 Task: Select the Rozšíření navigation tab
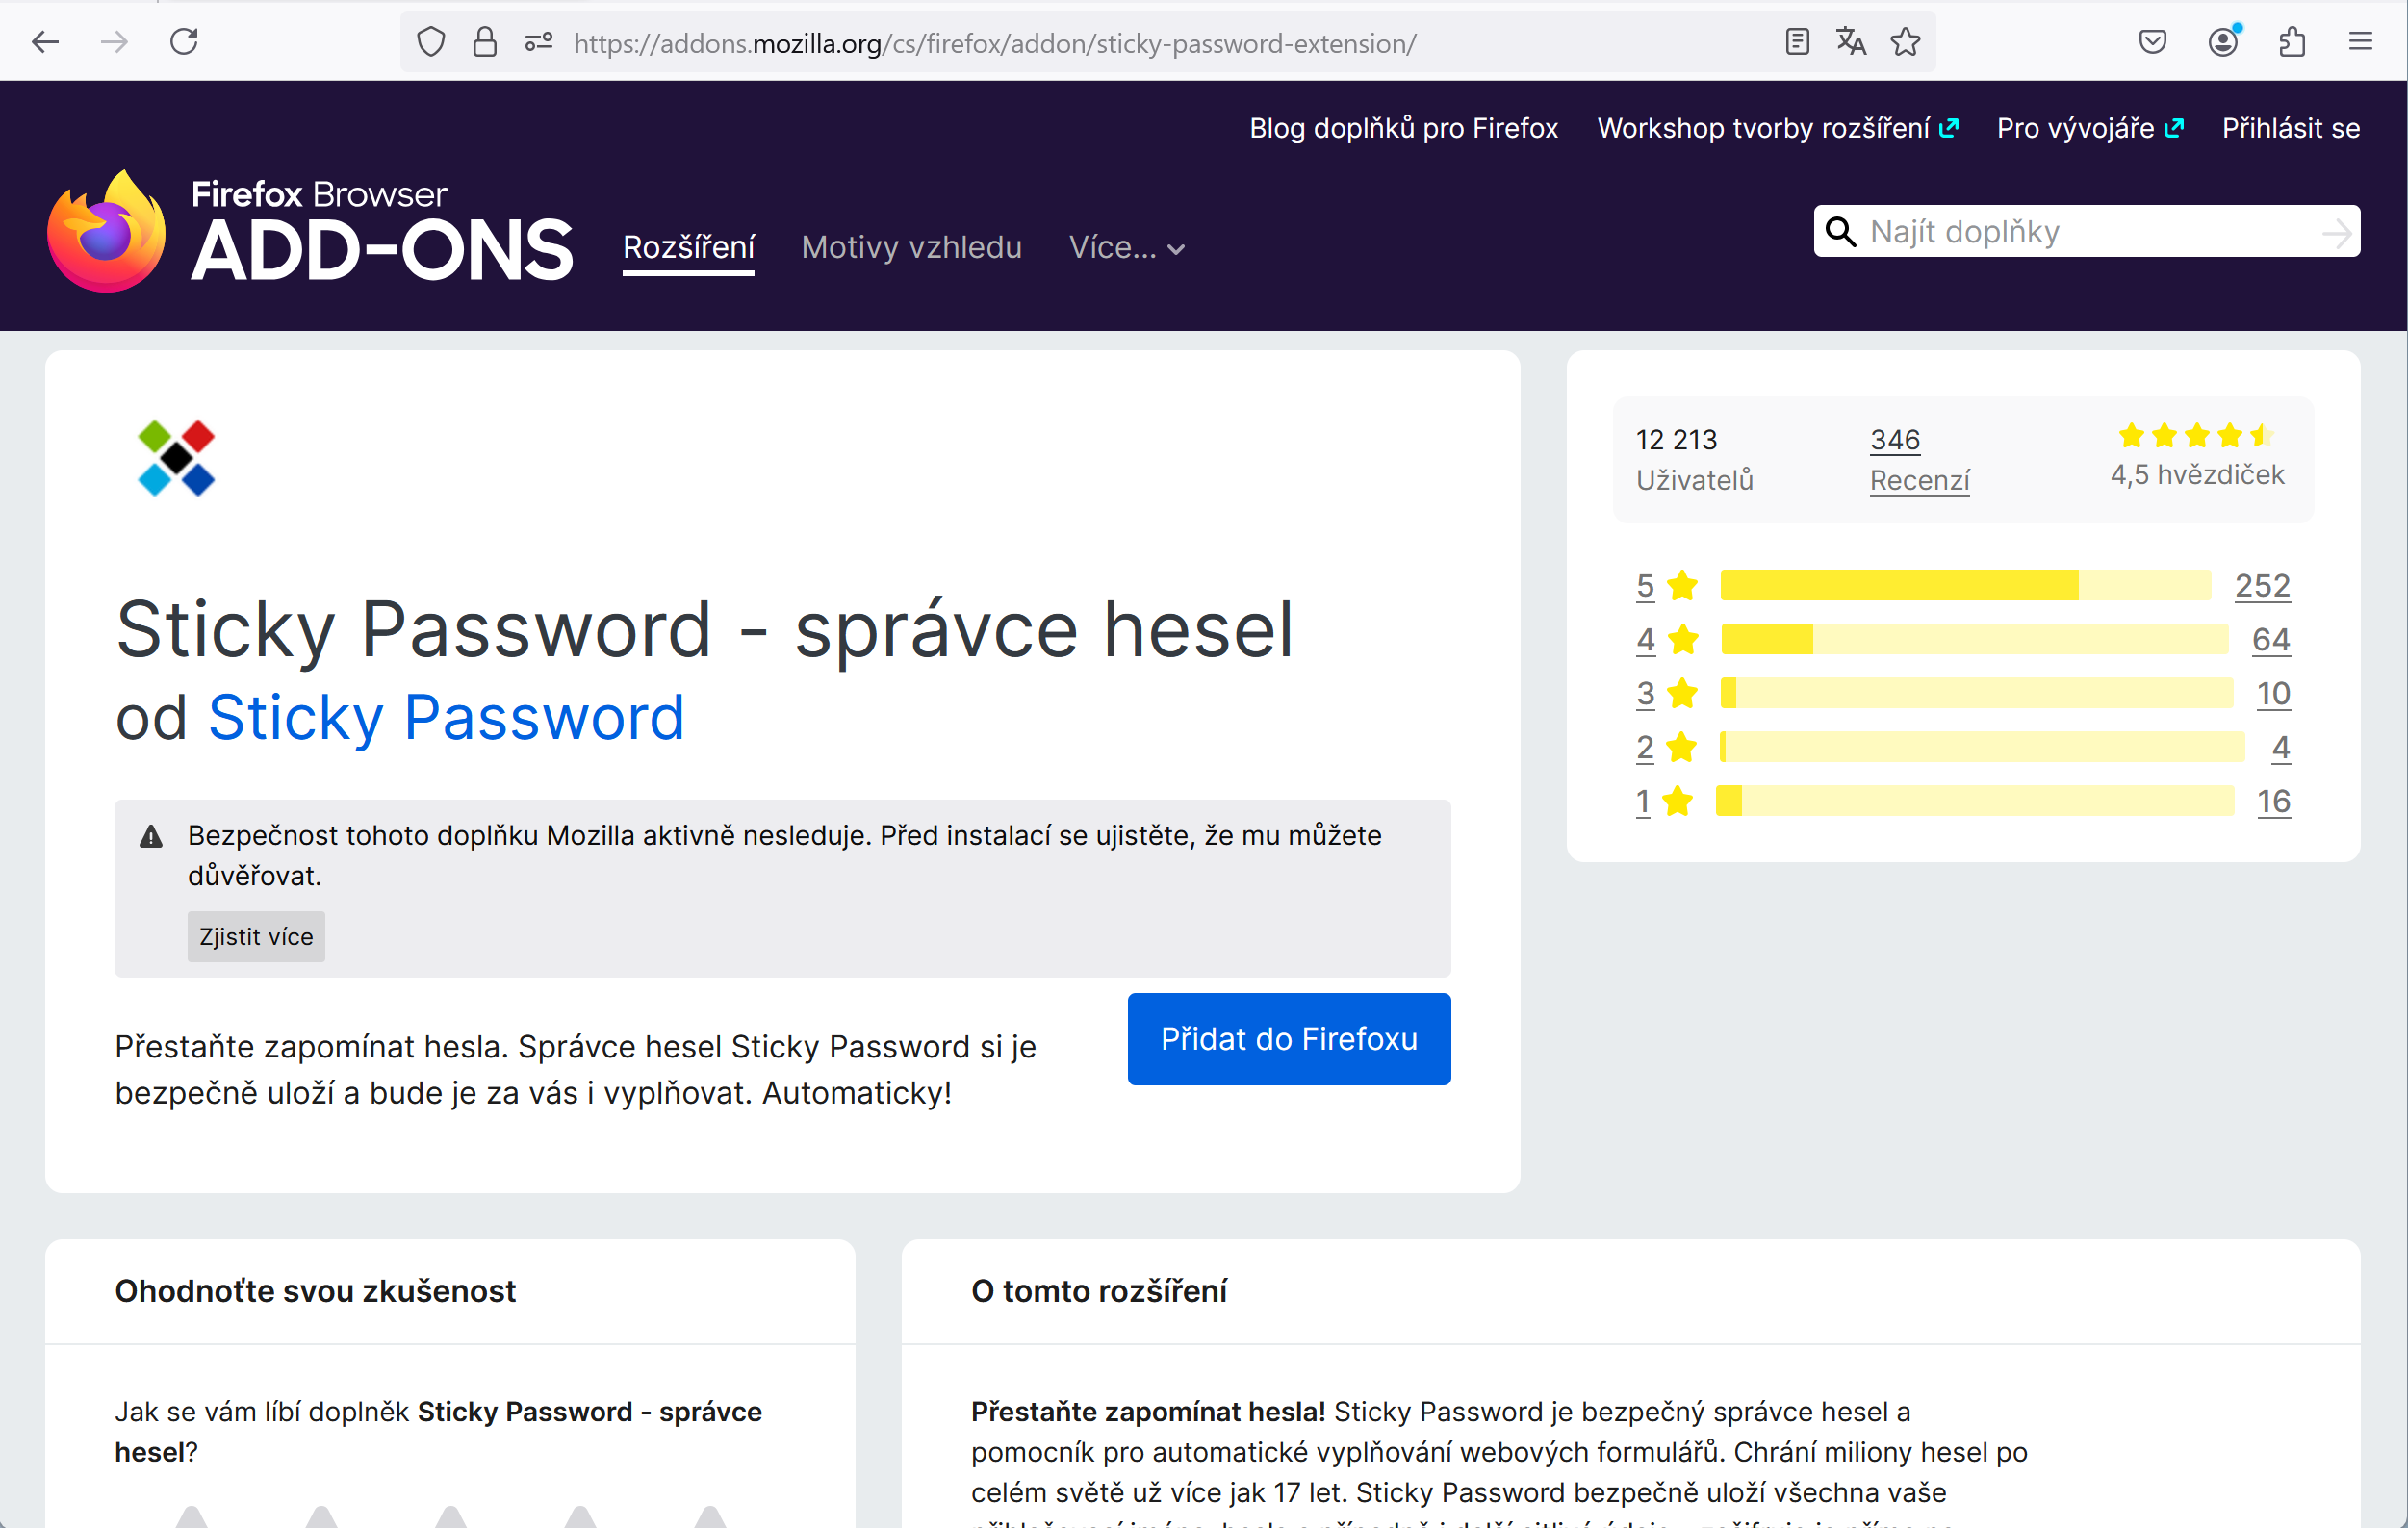[688, 247]
